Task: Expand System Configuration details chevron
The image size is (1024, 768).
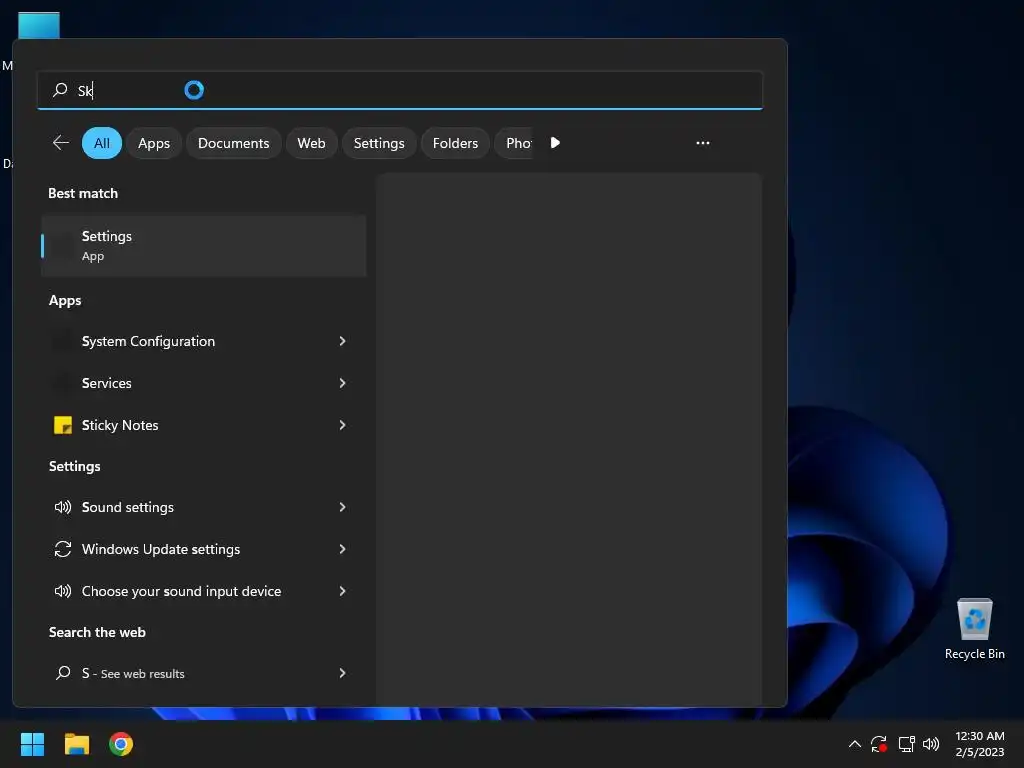Action: pyautogui.click(x=342, y=341)
